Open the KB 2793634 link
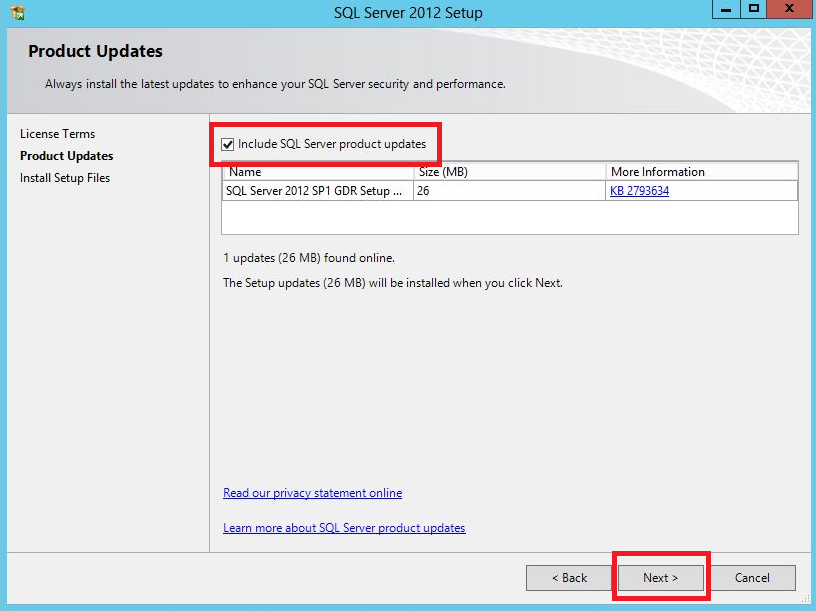This screenshot has width=816, height=611. pos(639,191)
